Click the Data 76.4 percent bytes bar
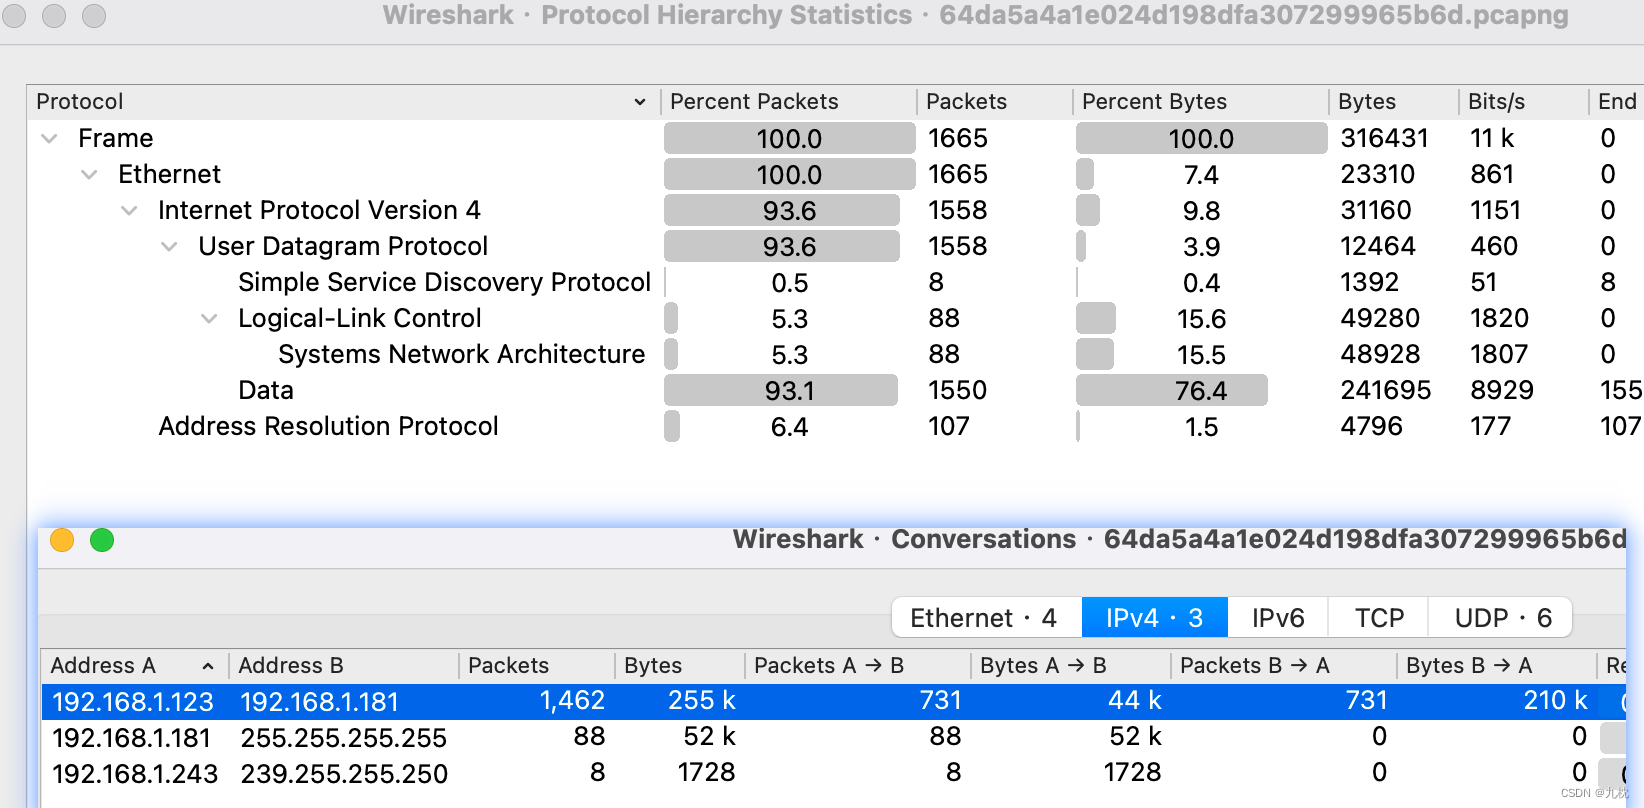1644x808 pixels. click(1172, 390)
